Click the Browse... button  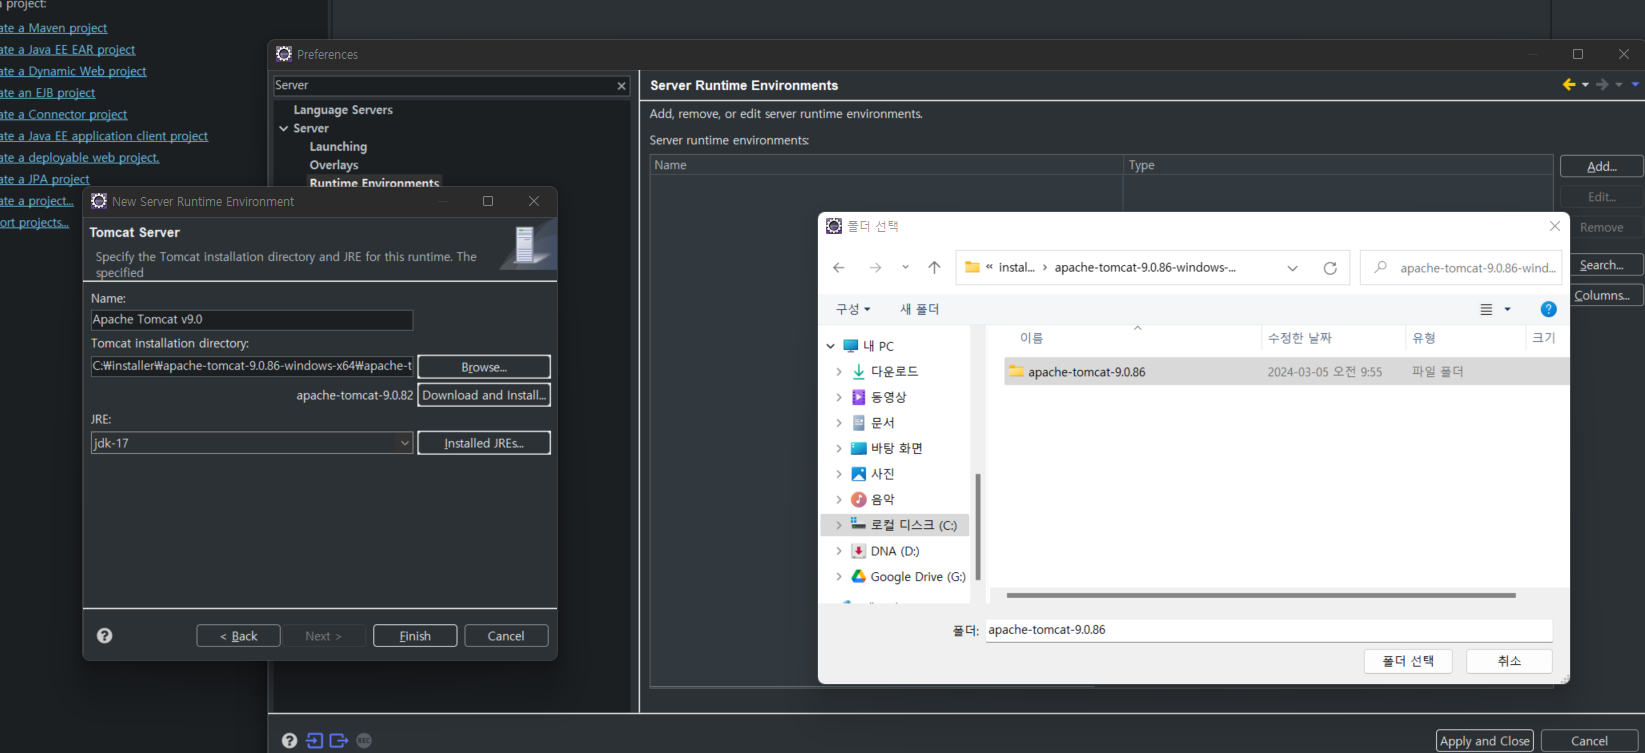tap(484, 367)
